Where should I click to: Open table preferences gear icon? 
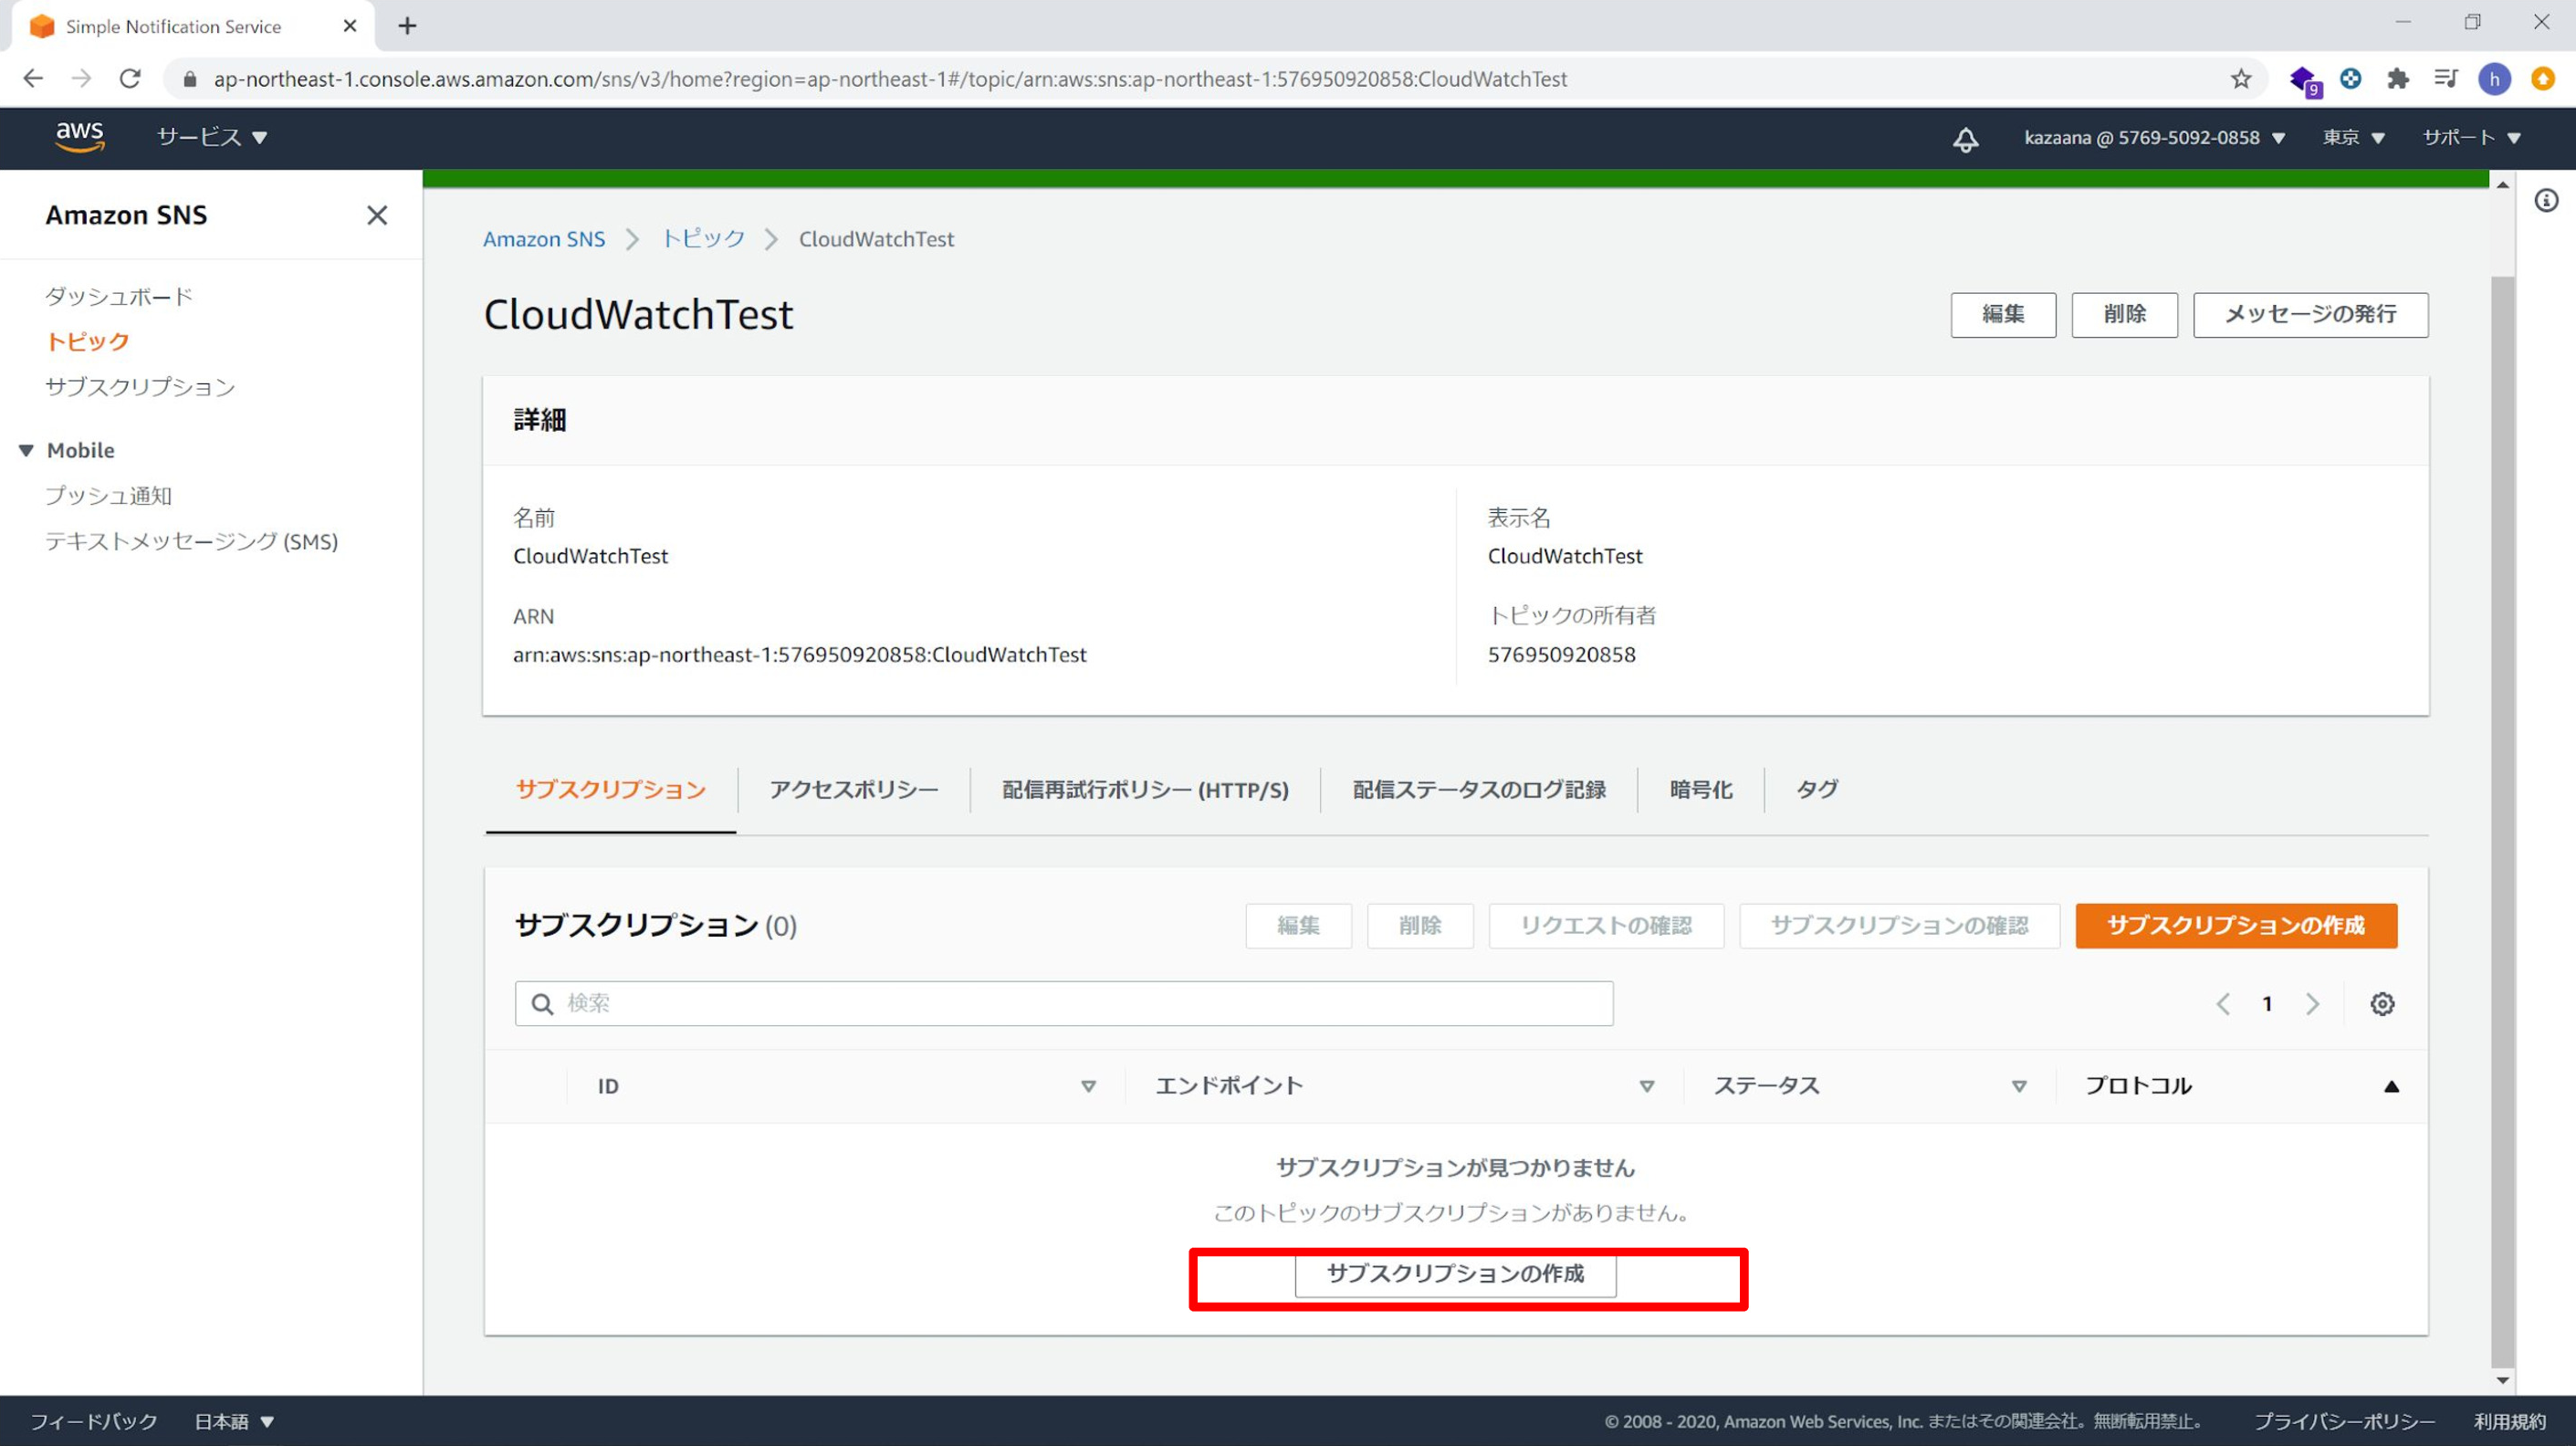2382,1003
